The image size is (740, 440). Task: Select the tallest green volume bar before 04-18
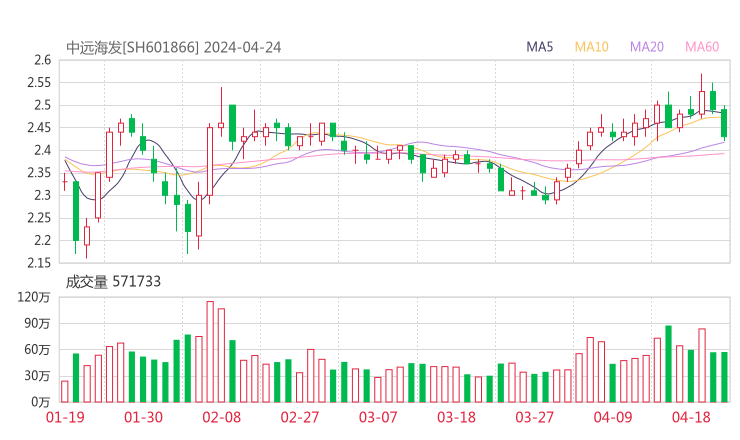point(668,364)
